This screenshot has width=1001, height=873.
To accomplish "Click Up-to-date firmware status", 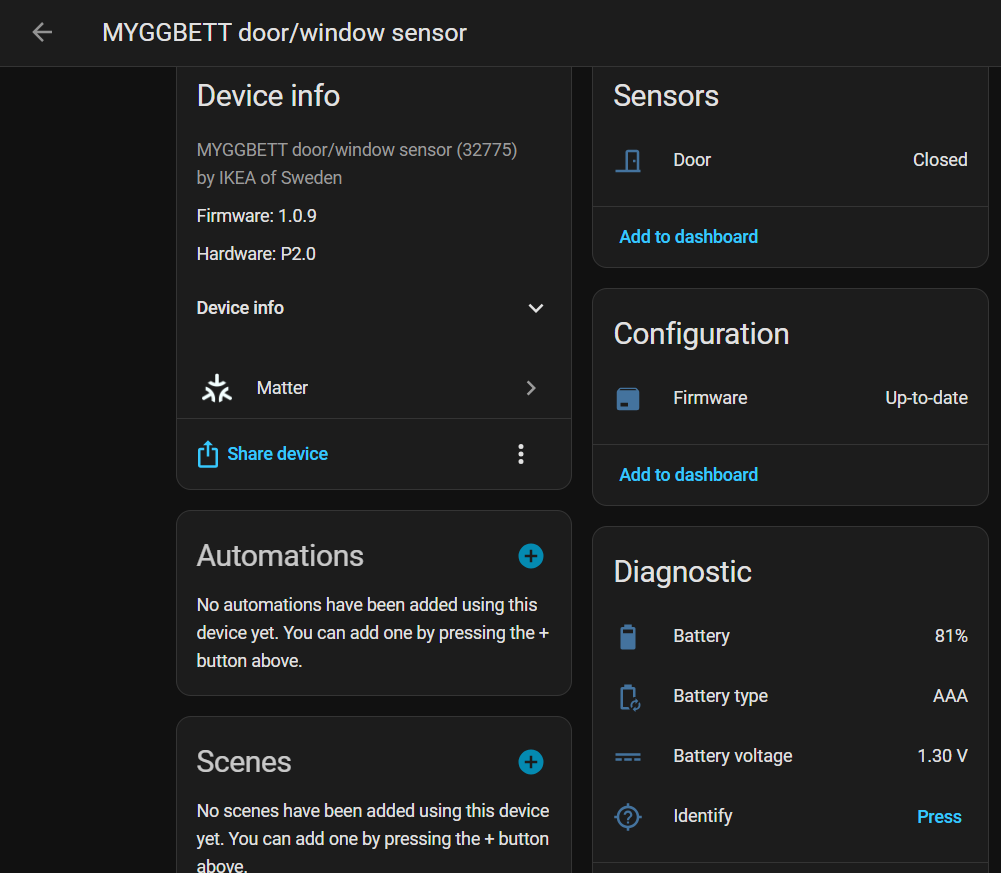I will 926,398.
